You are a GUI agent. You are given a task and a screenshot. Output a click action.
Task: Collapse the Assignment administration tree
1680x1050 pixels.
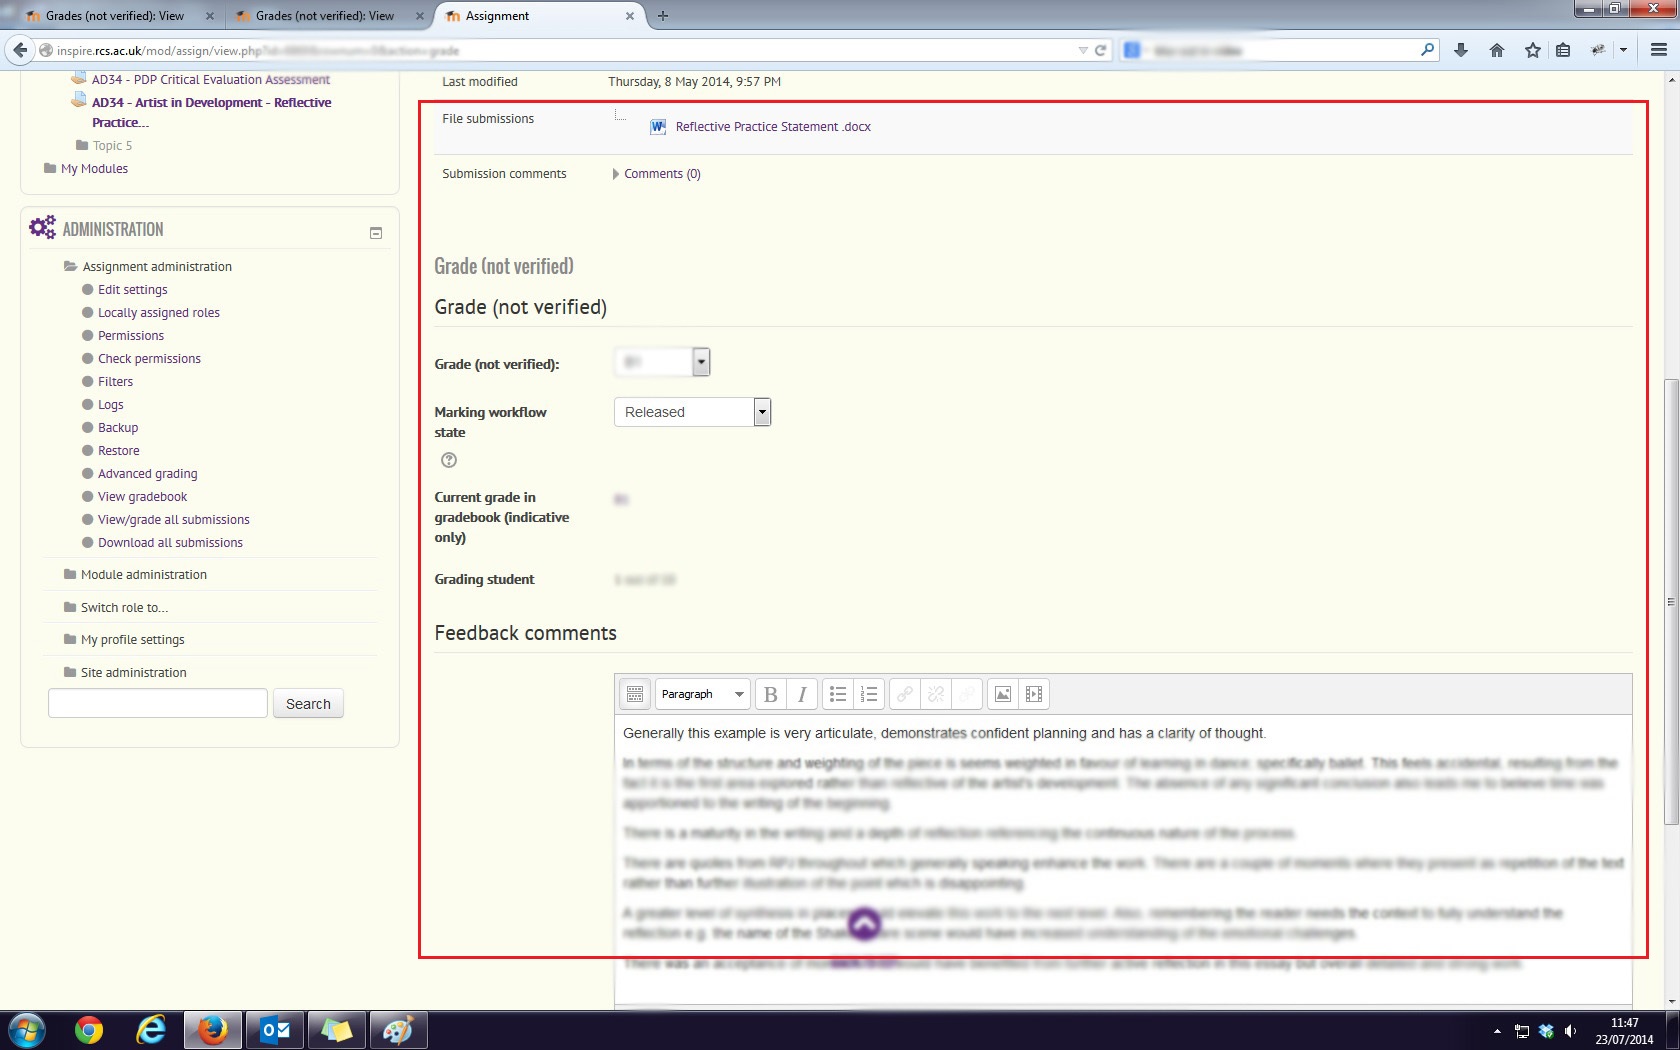tap(157, 267)
